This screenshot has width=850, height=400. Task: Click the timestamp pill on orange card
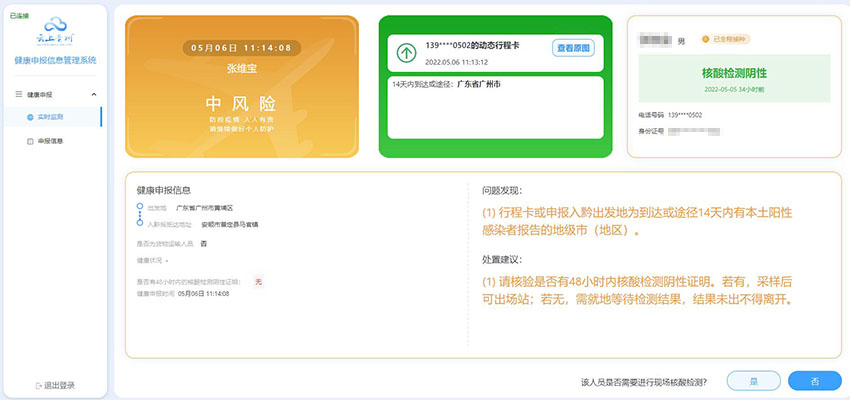241,48
